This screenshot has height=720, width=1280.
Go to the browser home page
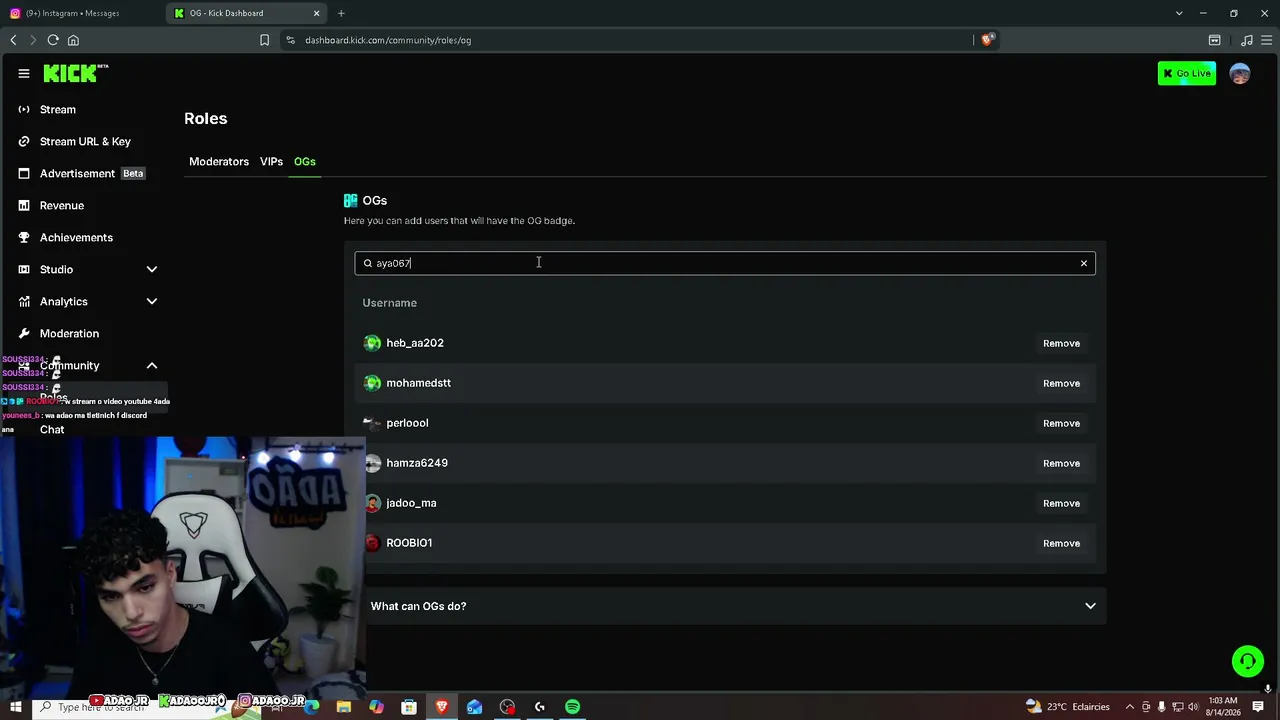coord(73,40)
